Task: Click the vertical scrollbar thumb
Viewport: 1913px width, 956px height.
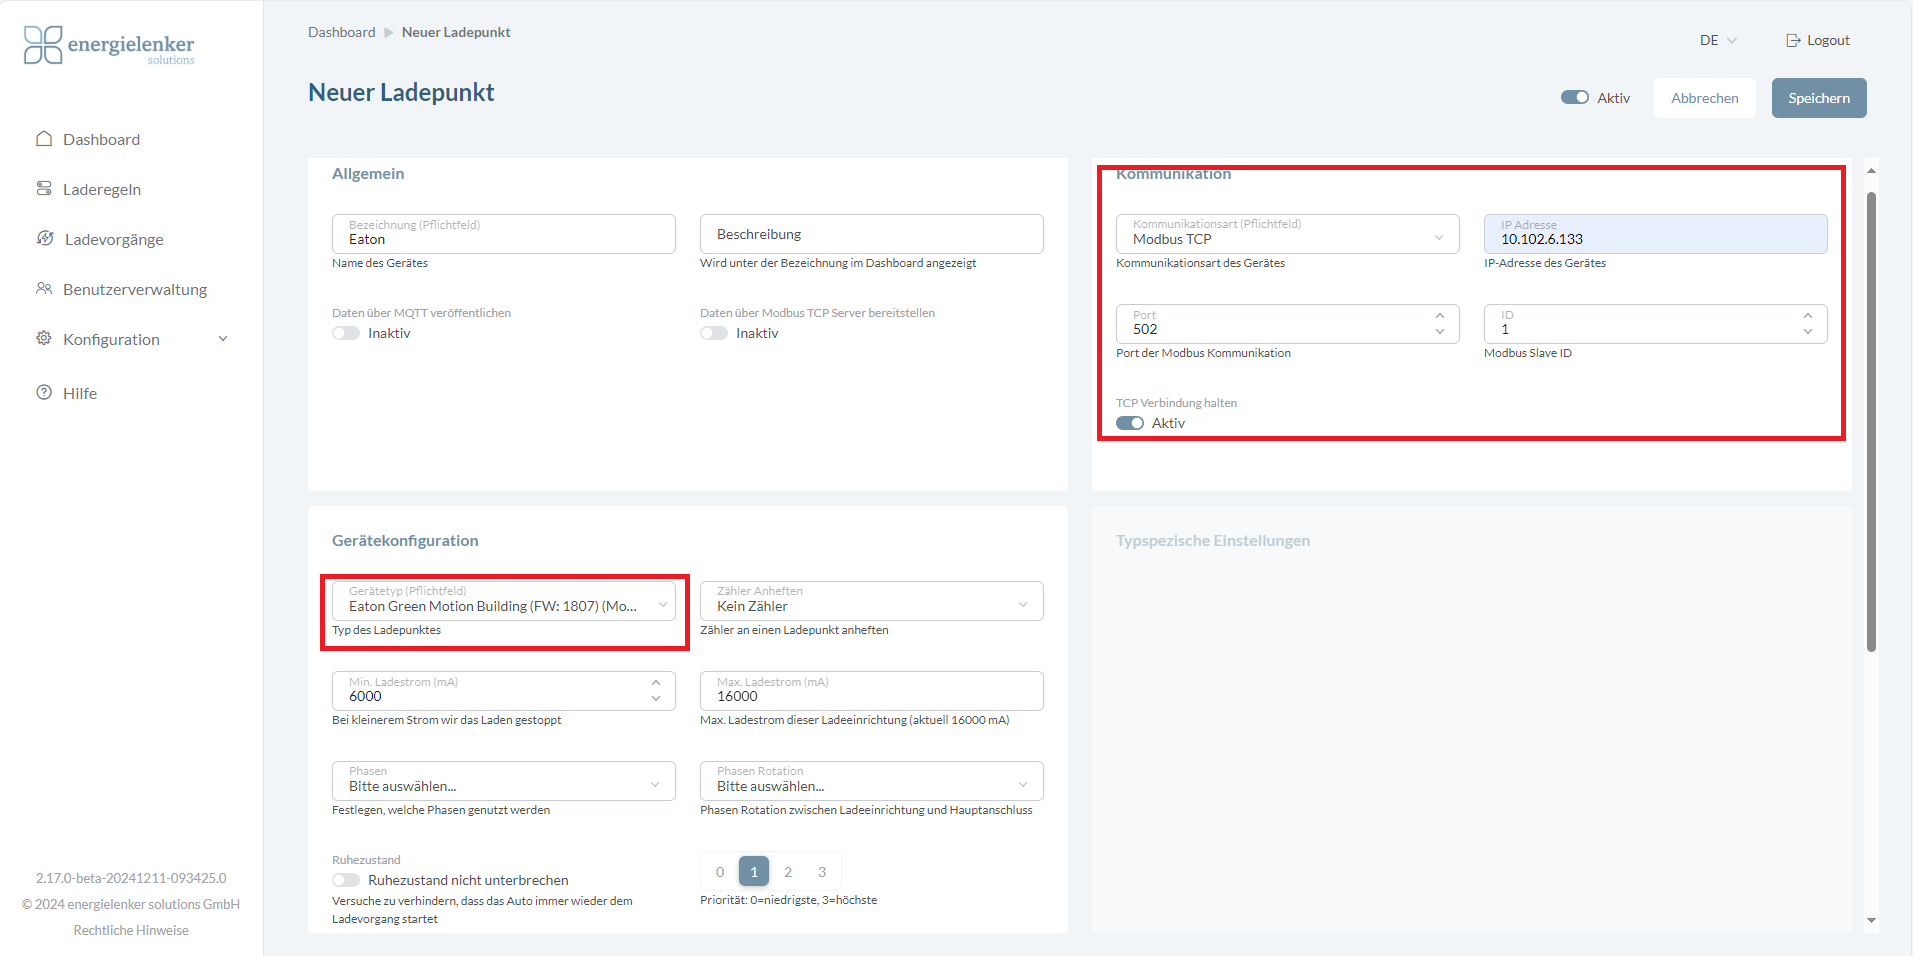Action: pos(1871,421)
